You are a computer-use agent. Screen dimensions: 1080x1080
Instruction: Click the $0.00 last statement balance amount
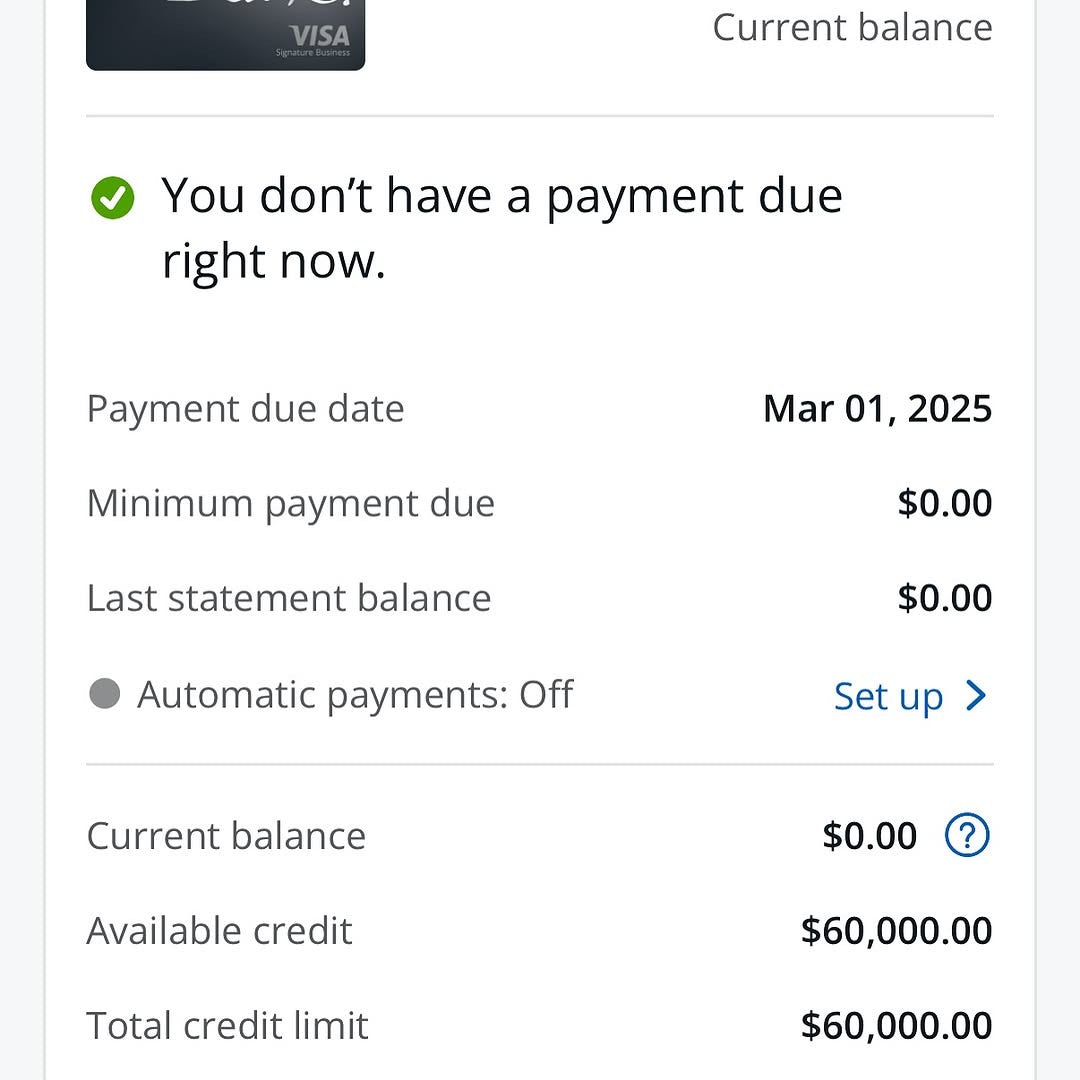point(944,598)
